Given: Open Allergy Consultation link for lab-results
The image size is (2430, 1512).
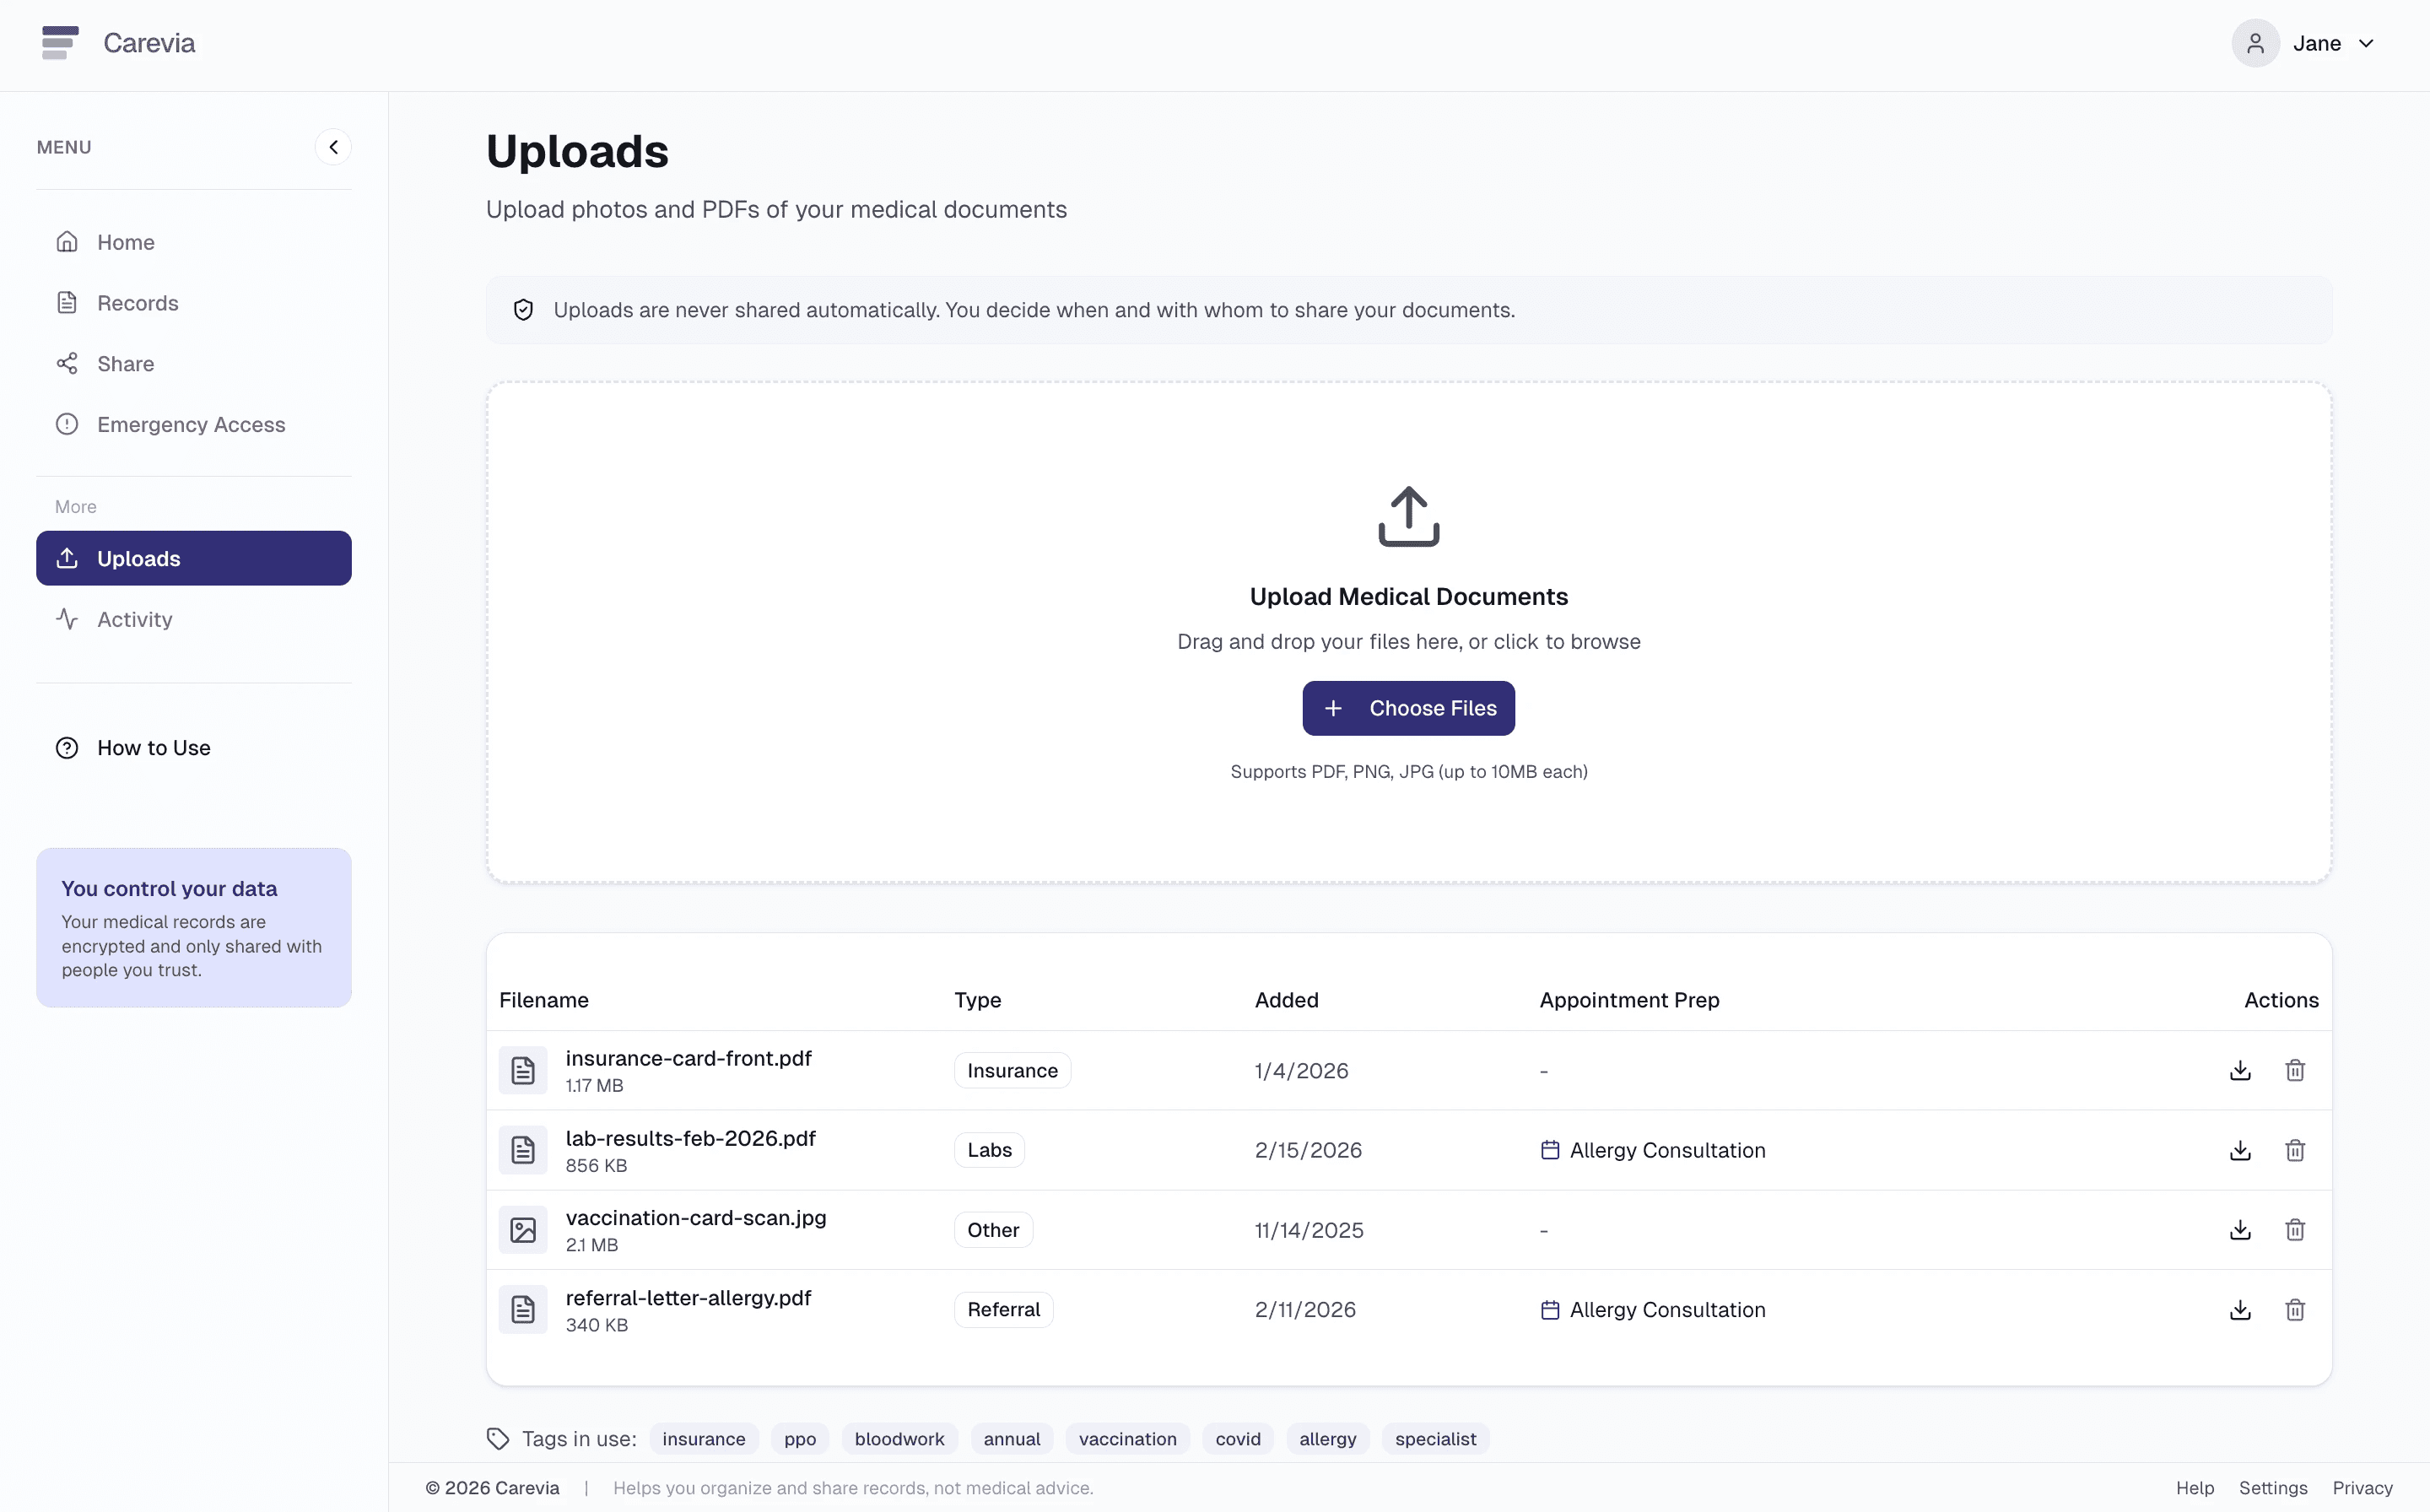Looking at the screenshot, I should 1667,1150.
